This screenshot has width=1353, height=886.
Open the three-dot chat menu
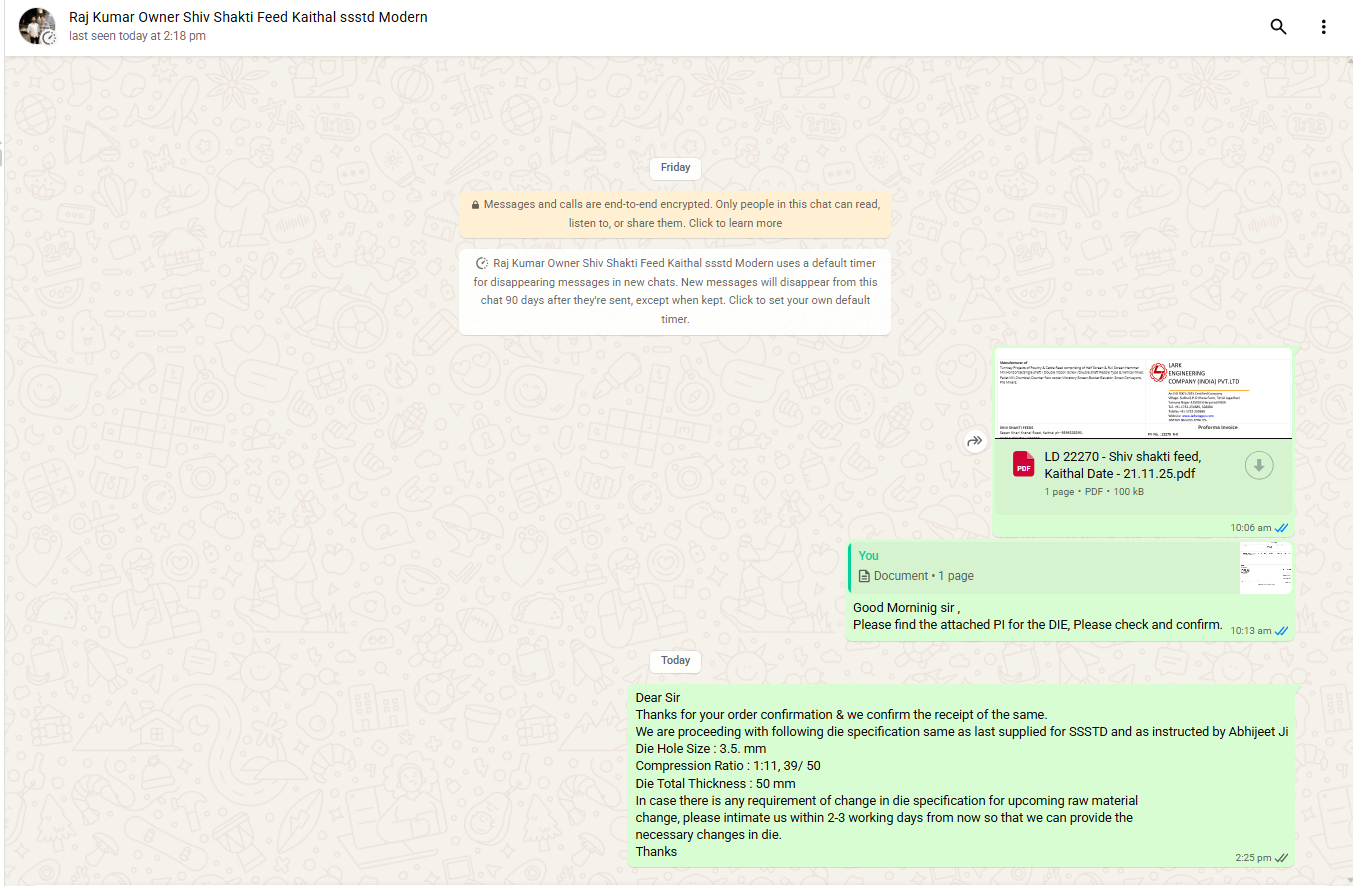[1323, 27]
